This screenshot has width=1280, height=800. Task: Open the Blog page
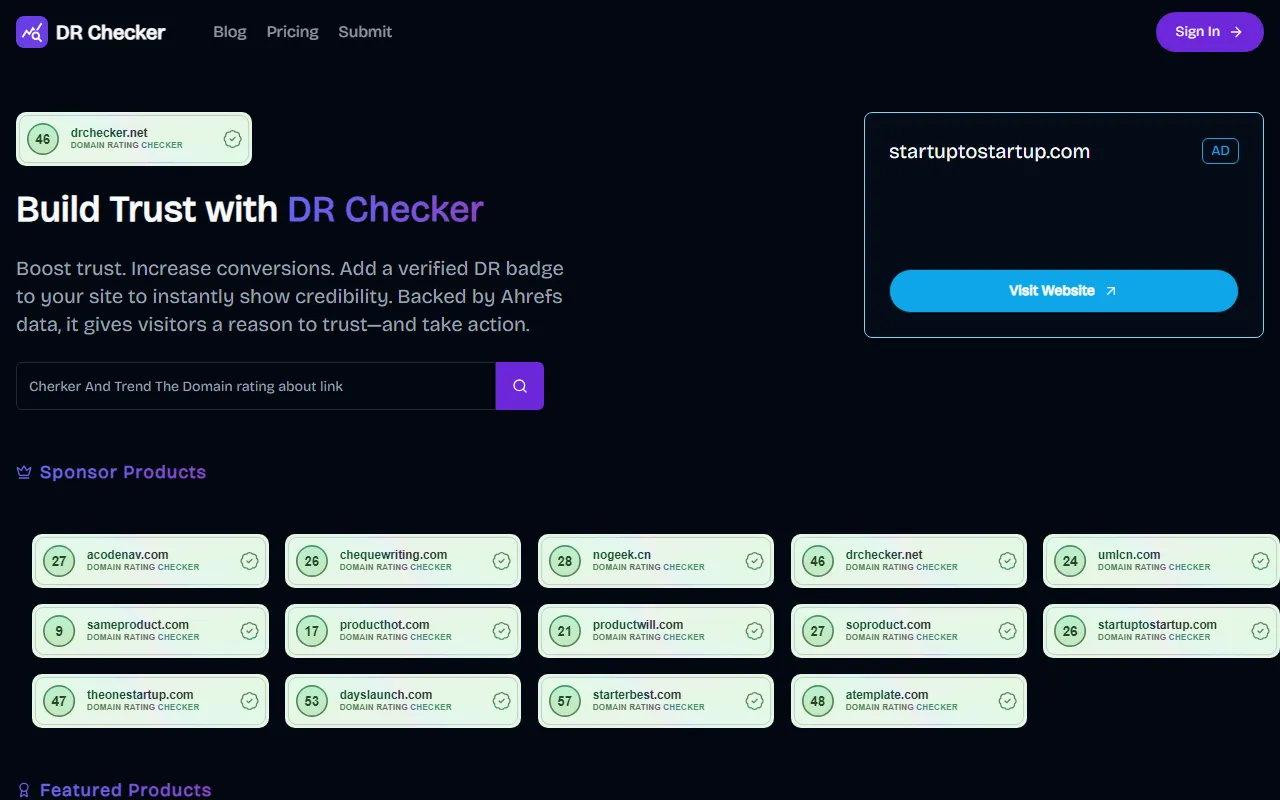click(229, 32)
